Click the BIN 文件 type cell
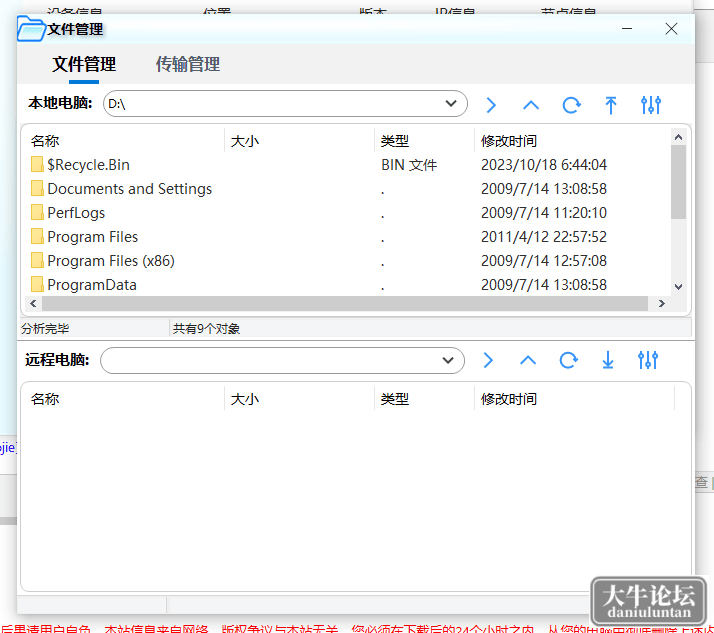The width and height of the screenshot is (714, 633). coord(409,164)
